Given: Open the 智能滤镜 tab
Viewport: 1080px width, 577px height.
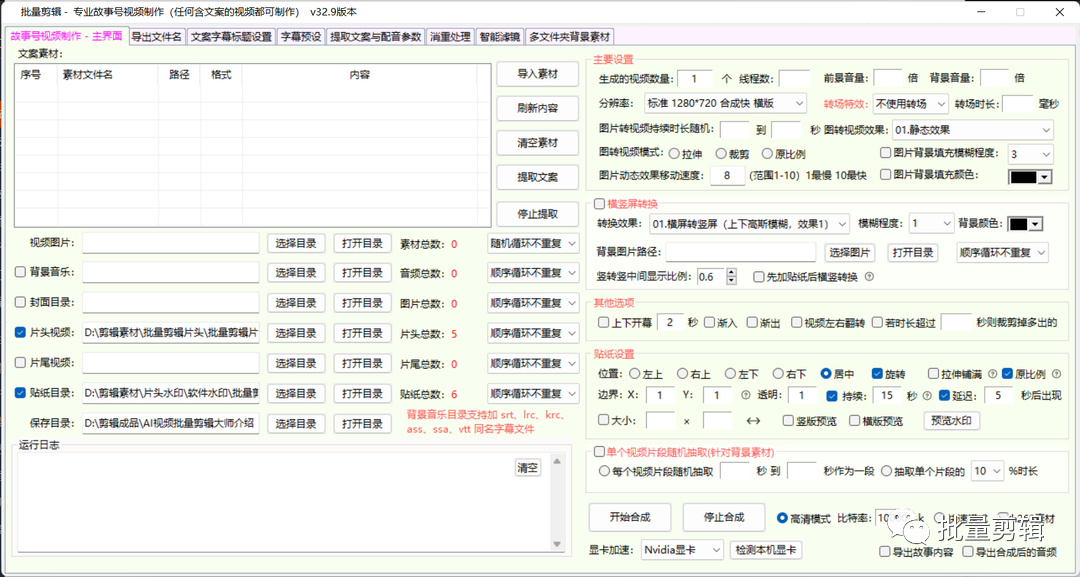Looking at the screenshot, I should pos(500,36).
